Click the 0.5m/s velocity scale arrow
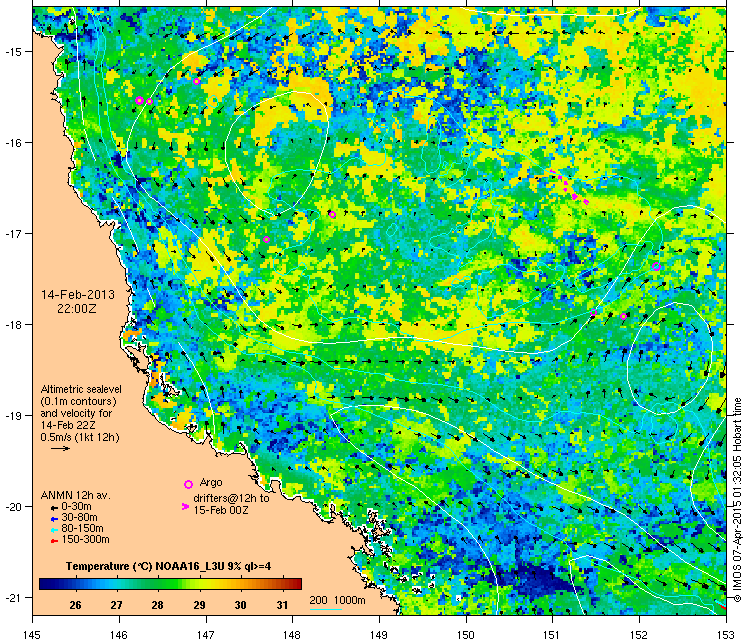Image resolution: width=750 pixels, height=640 pixels. pyautogui.click(x=61, y=448)
